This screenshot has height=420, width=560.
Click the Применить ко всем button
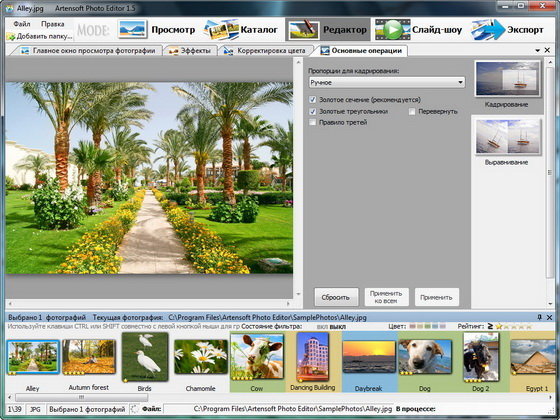pyautogui.click(x=386, y=297)
